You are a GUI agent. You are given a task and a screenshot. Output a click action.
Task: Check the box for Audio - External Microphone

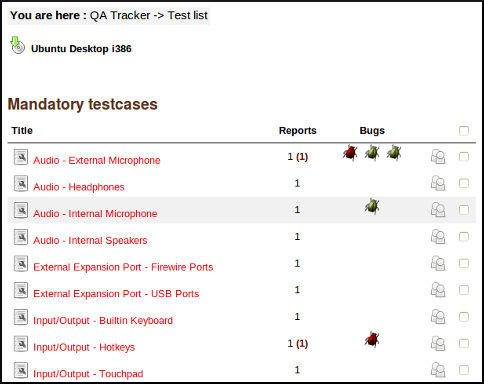pos(464,157)
